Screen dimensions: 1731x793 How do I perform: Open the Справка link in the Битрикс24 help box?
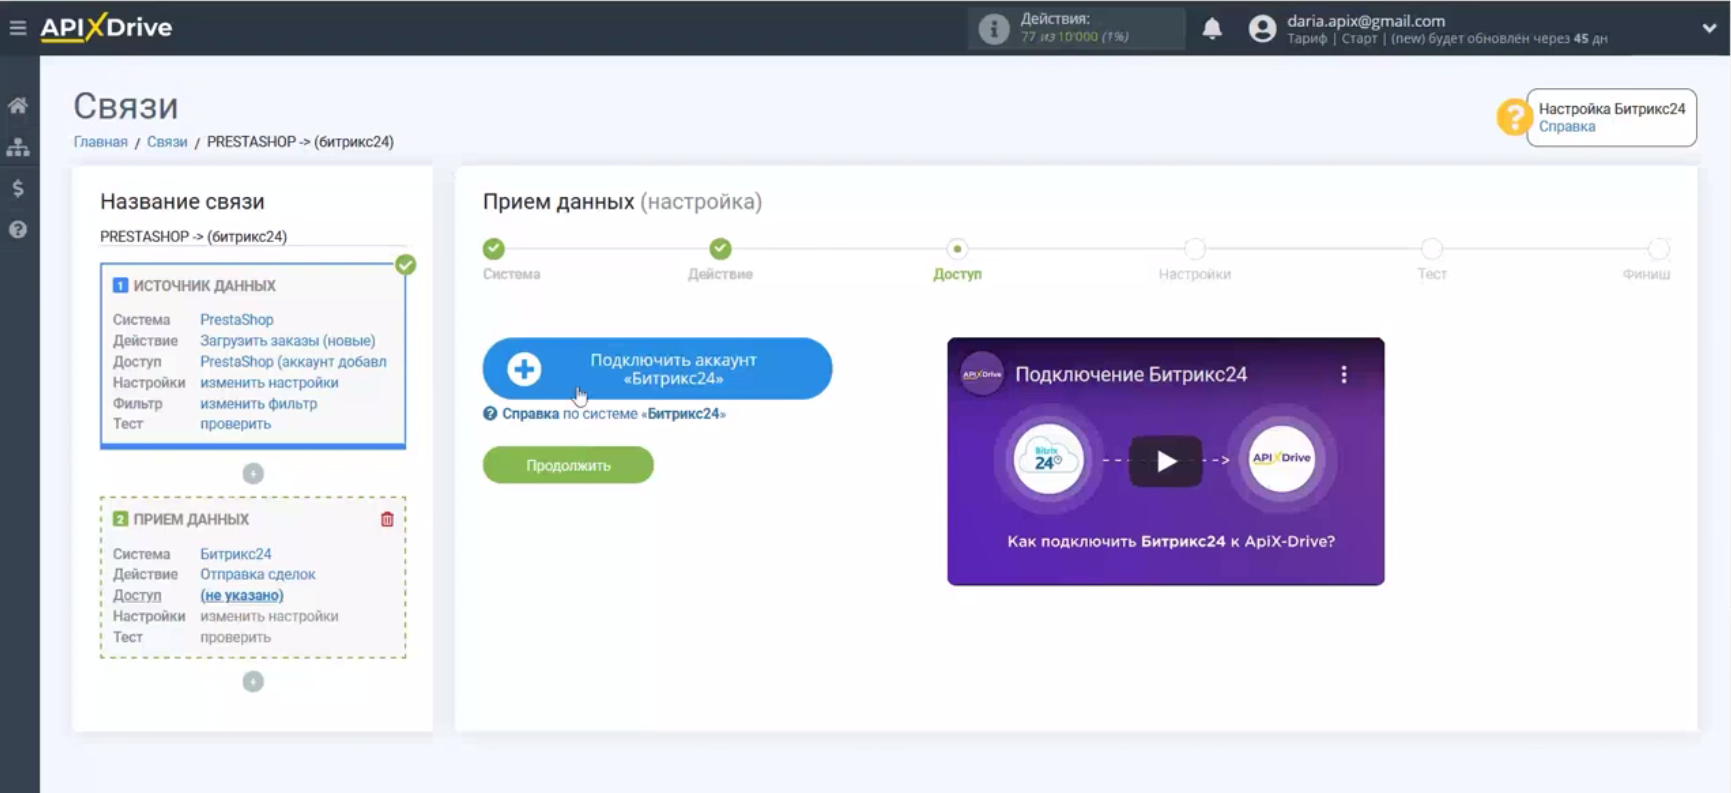click(1567, 127)
